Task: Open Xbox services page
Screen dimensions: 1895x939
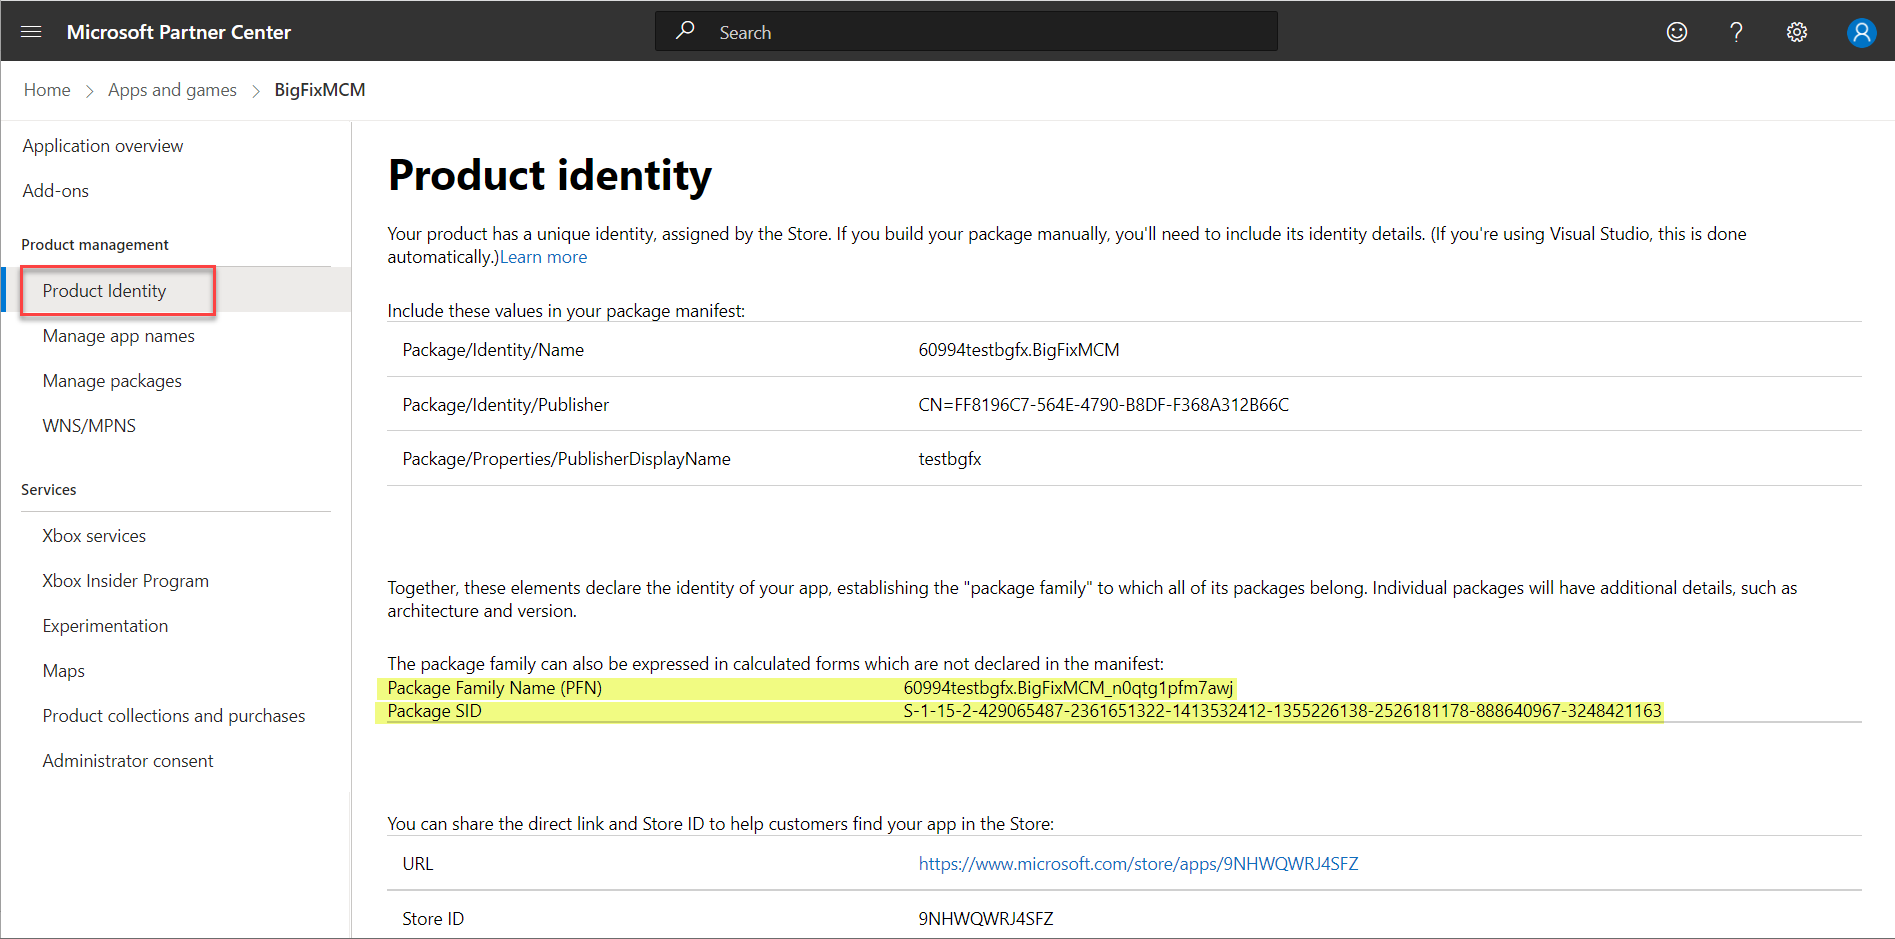Action: click(94, 536)
